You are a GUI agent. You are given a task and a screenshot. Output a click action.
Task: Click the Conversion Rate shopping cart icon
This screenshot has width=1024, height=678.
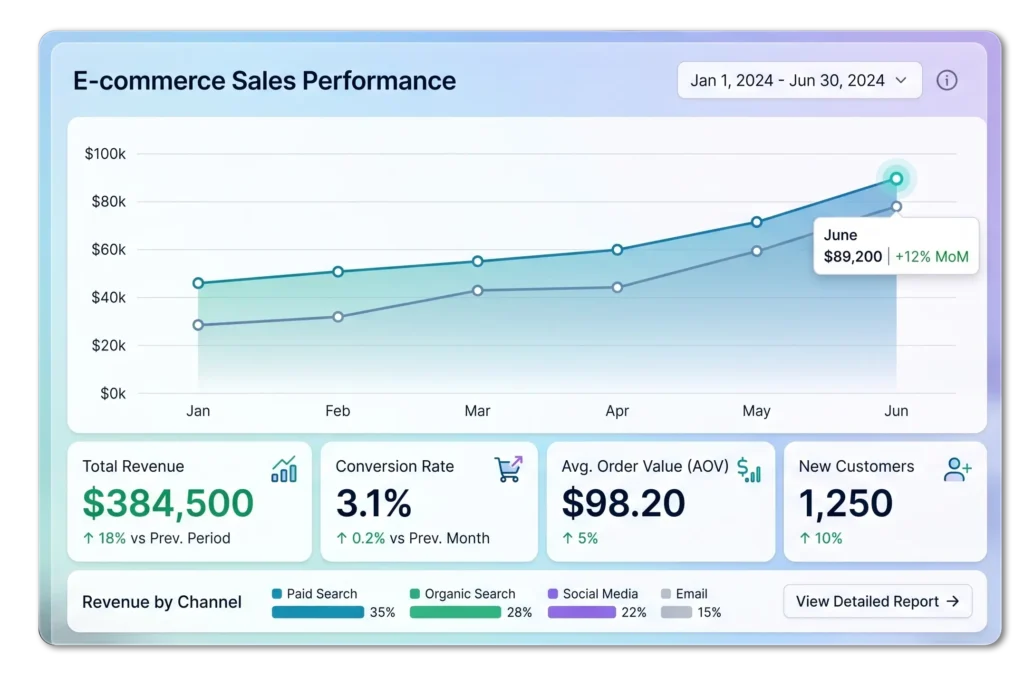(x=509, y=469)
